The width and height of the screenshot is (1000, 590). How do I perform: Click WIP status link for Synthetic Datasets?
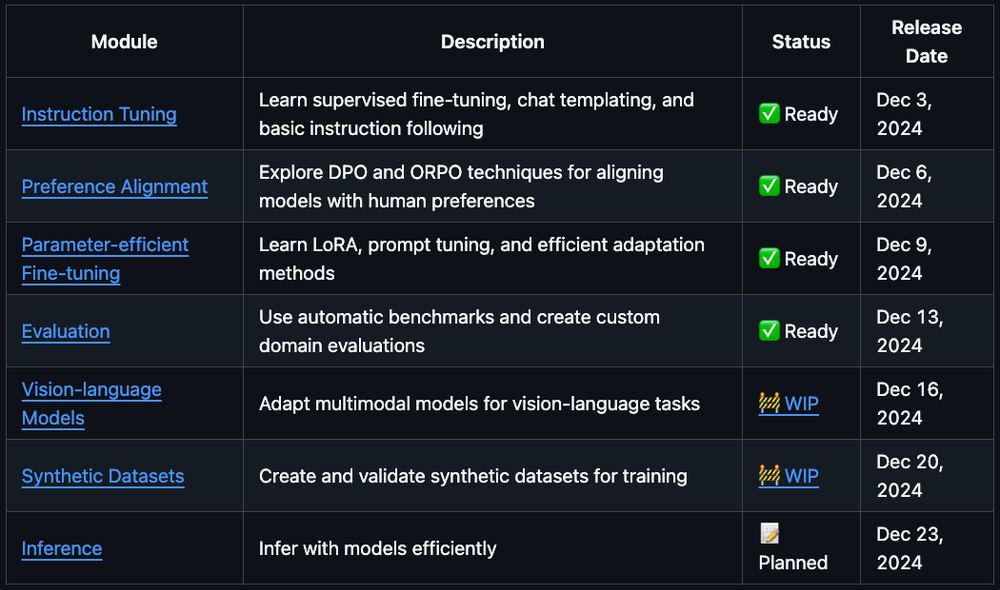tap(801, 476)
